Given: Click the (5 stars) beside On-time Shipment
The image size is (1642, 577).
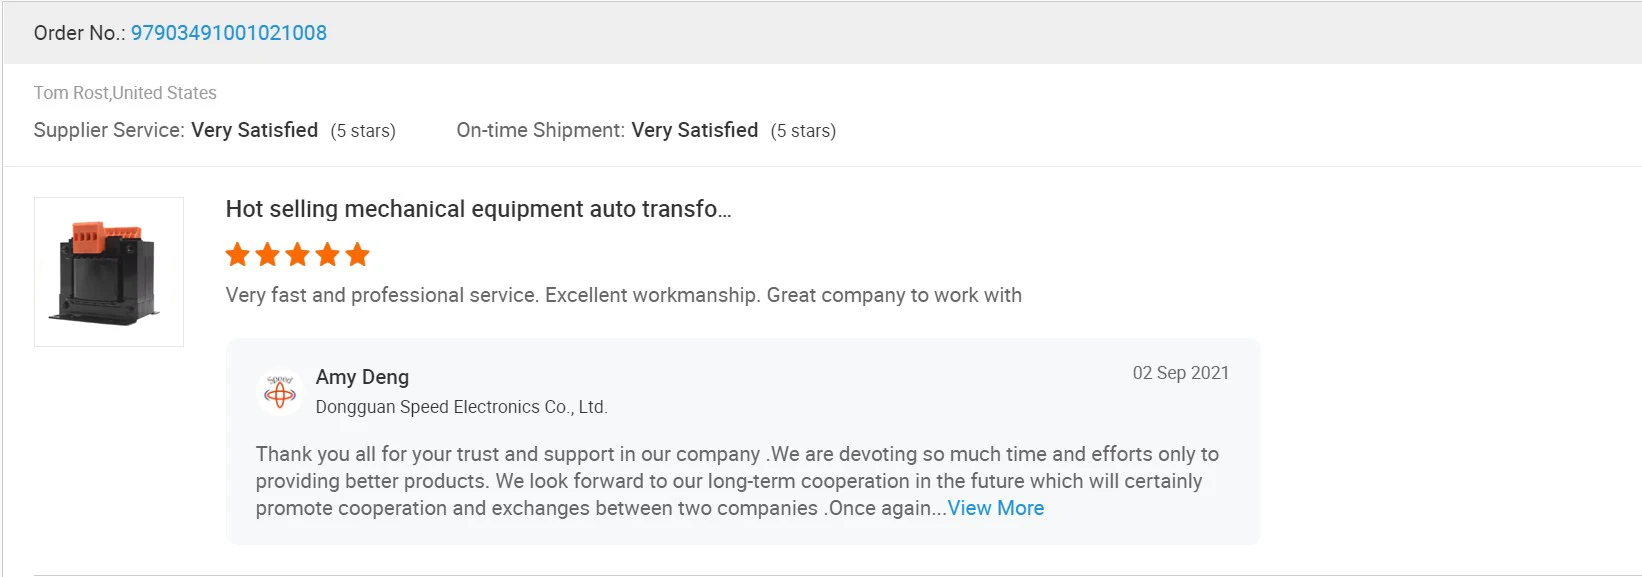Looking at the screenshot, I should pyautogui.click(x=803, y=131).
